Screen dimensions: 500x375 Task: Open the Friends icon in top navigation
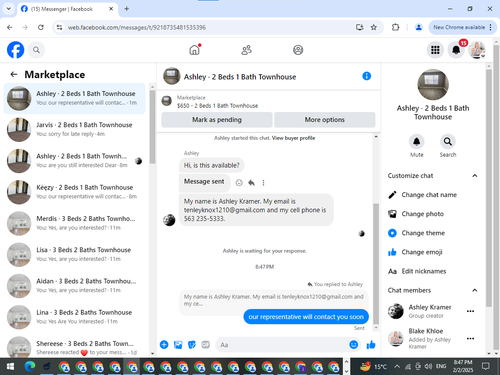click(246, 50)
